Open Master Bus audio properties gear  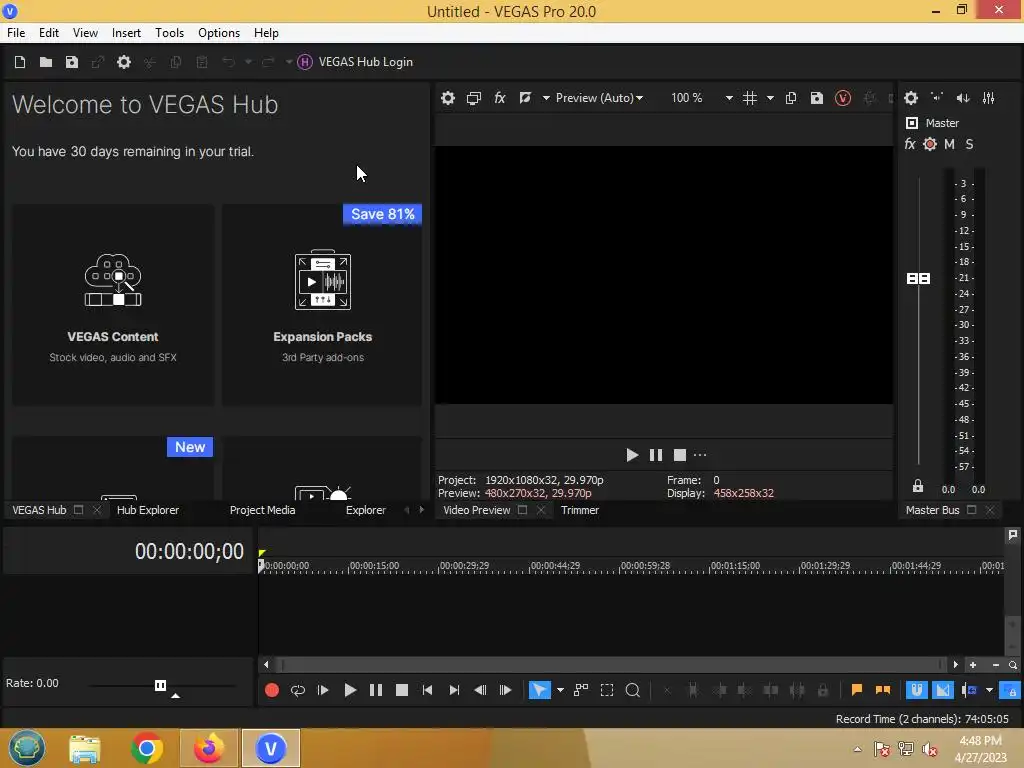coord(911,98)
